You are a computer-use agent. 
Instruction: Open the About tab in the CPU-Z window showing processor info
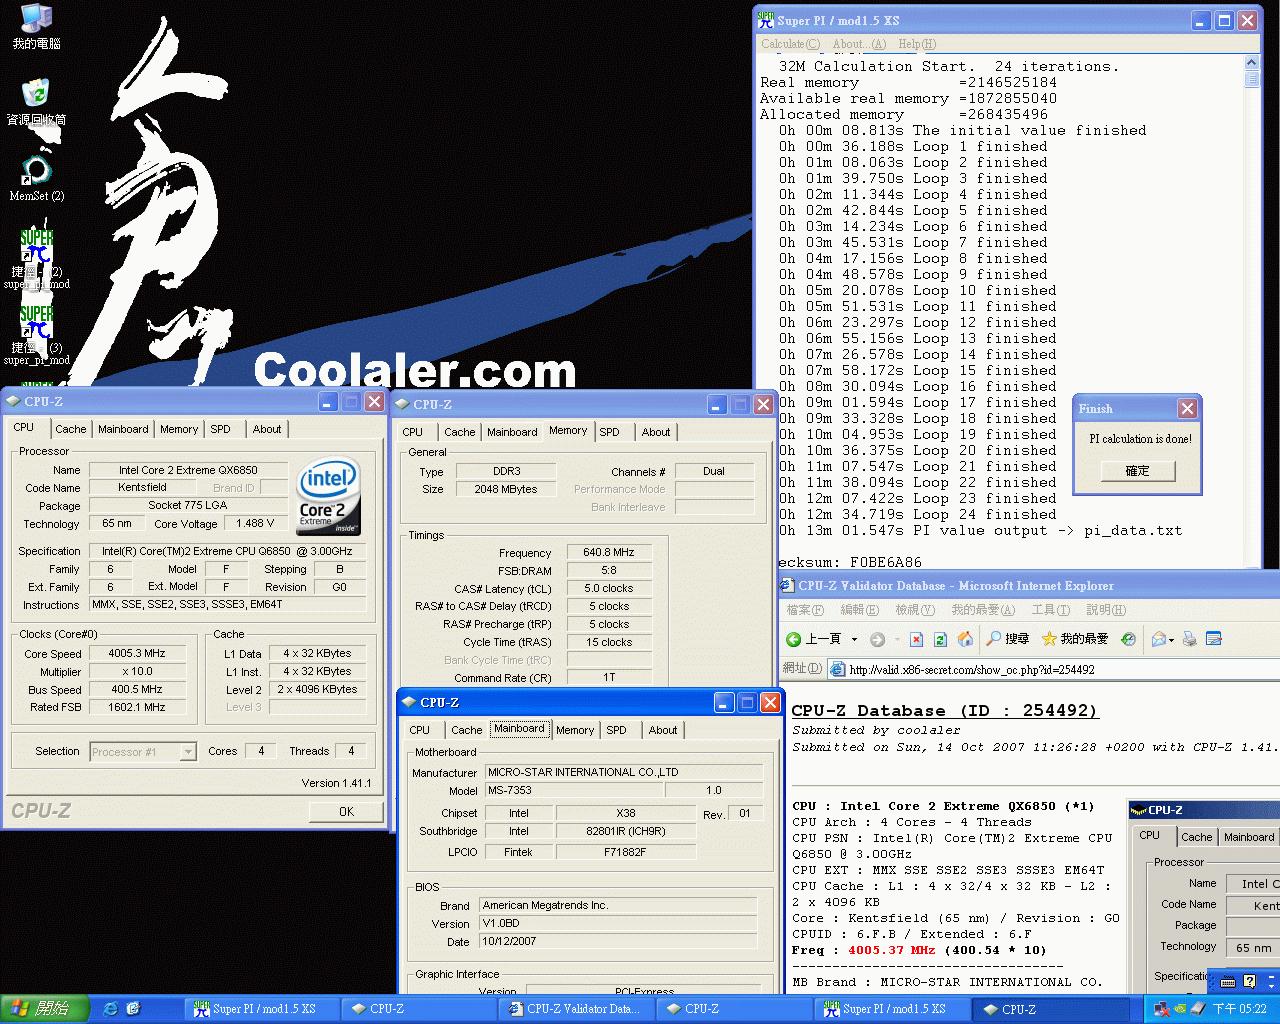pyautogui.click(x=266, y=429)
